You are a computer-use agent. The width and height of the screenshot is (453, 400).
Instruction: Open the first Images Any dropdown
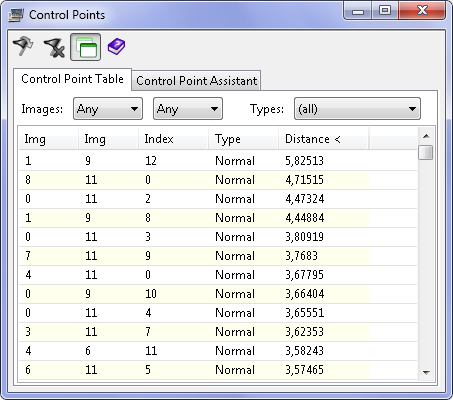click(x=108, y=109)
